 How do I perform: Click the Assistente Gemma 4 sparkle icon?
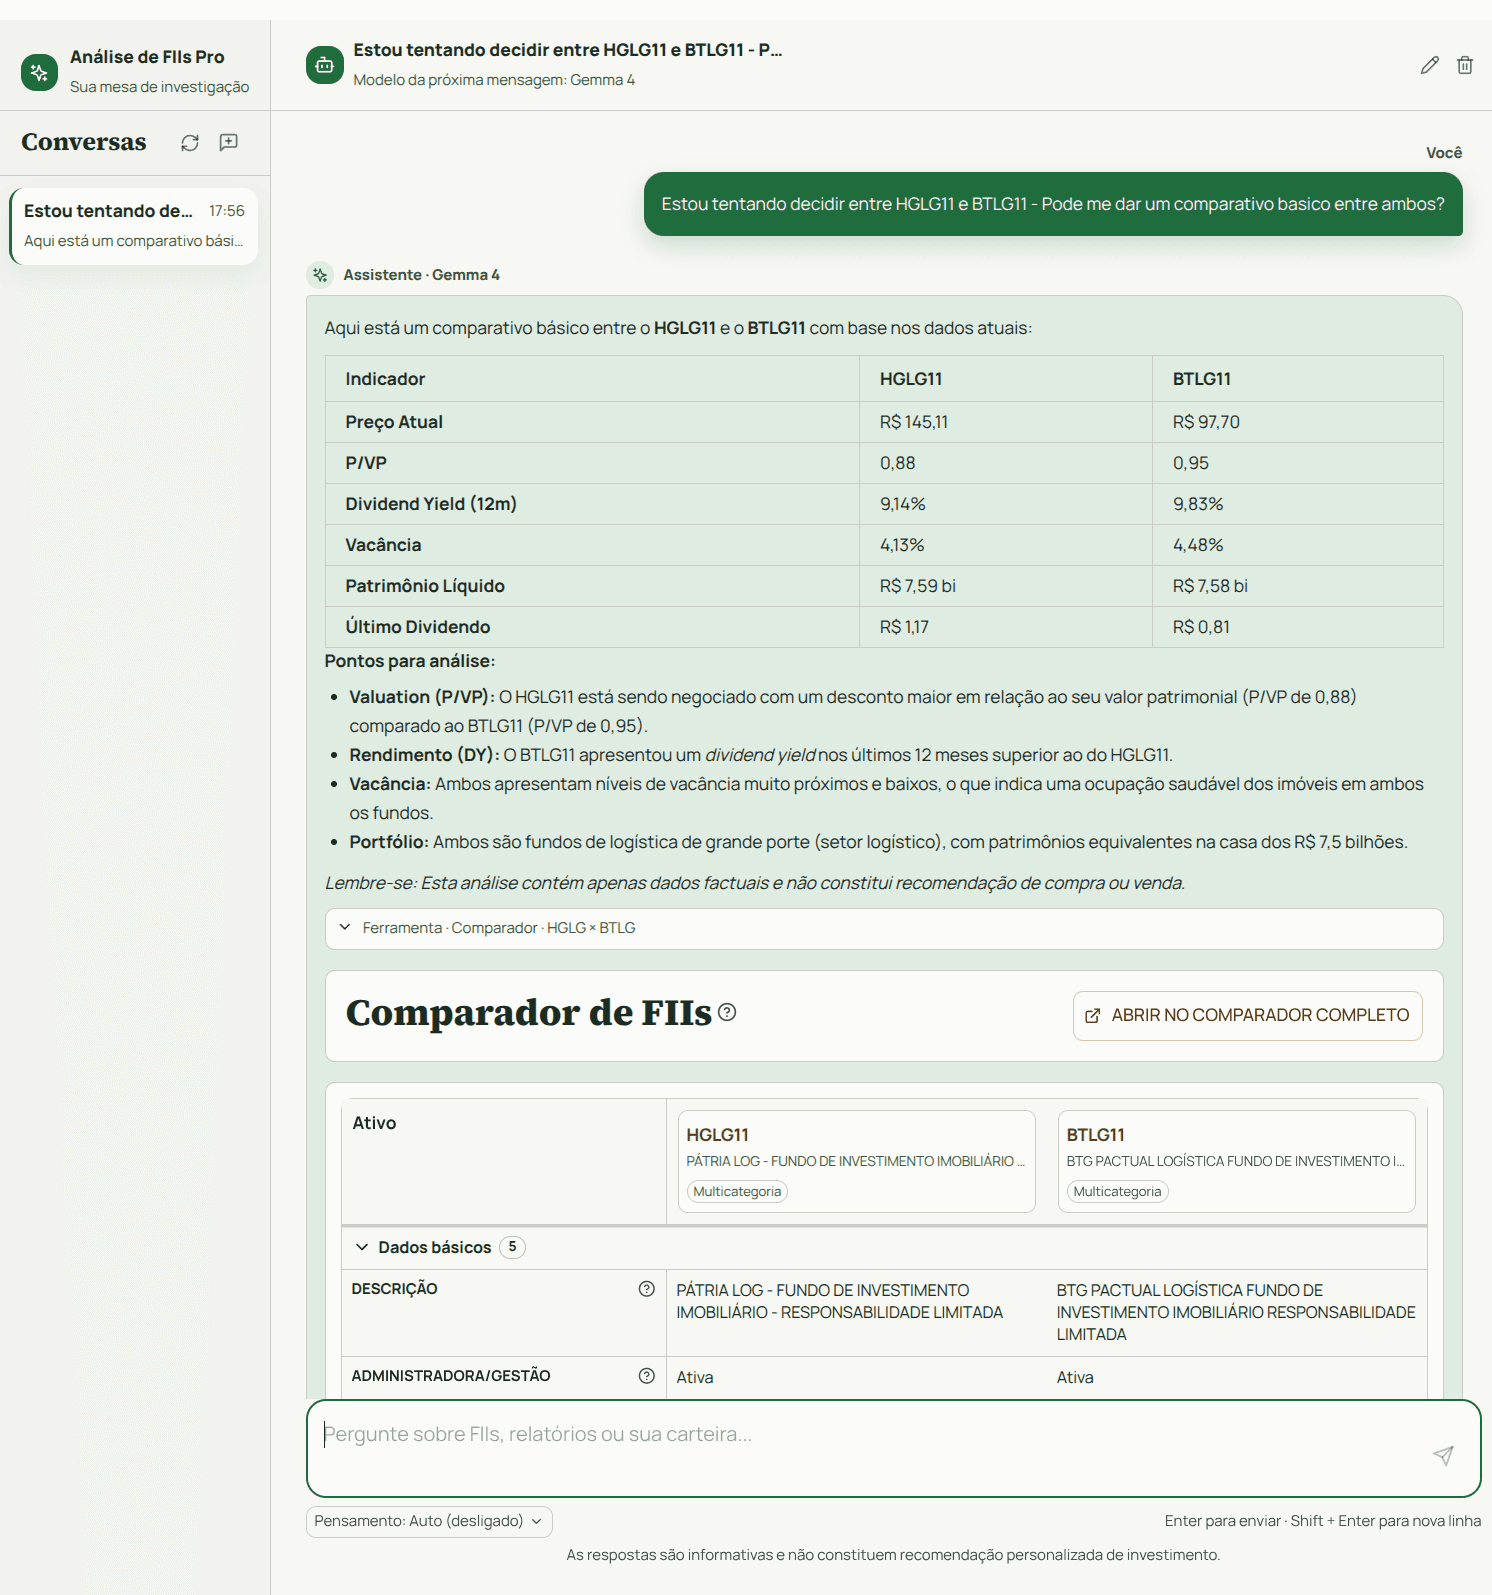[x=320, y=275]
